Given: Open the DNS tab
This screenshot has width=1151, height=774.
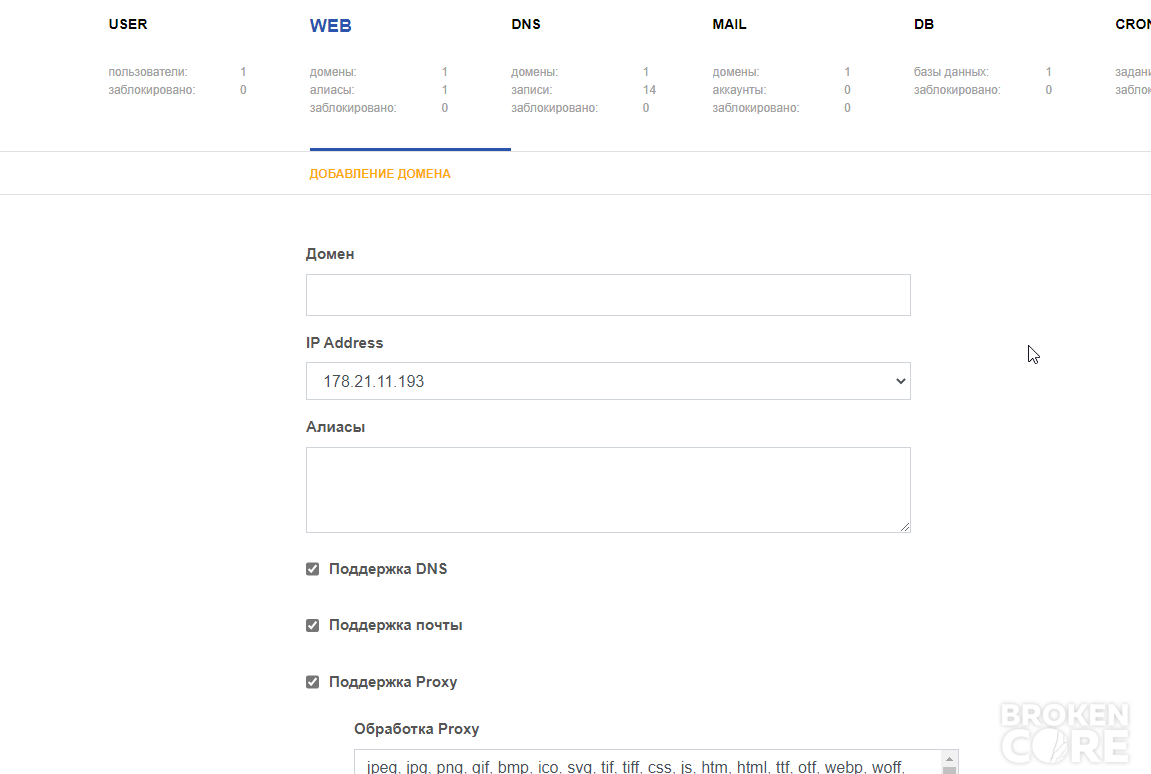Looking at the screenshot, I should (526, 24).
